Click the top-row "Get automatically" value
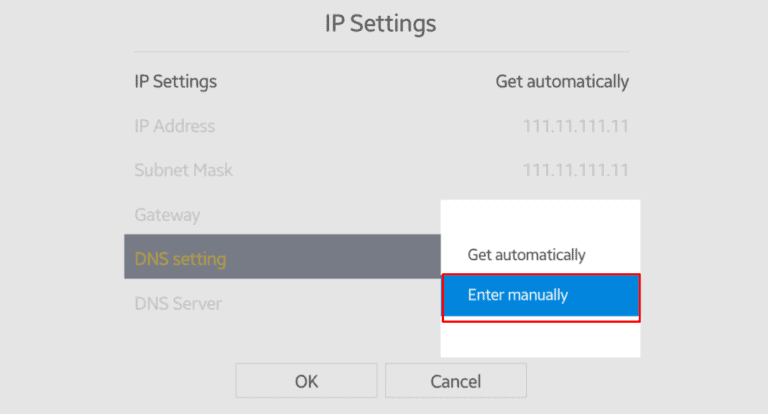This screenshot has height=414, width=768. (562, 81)
